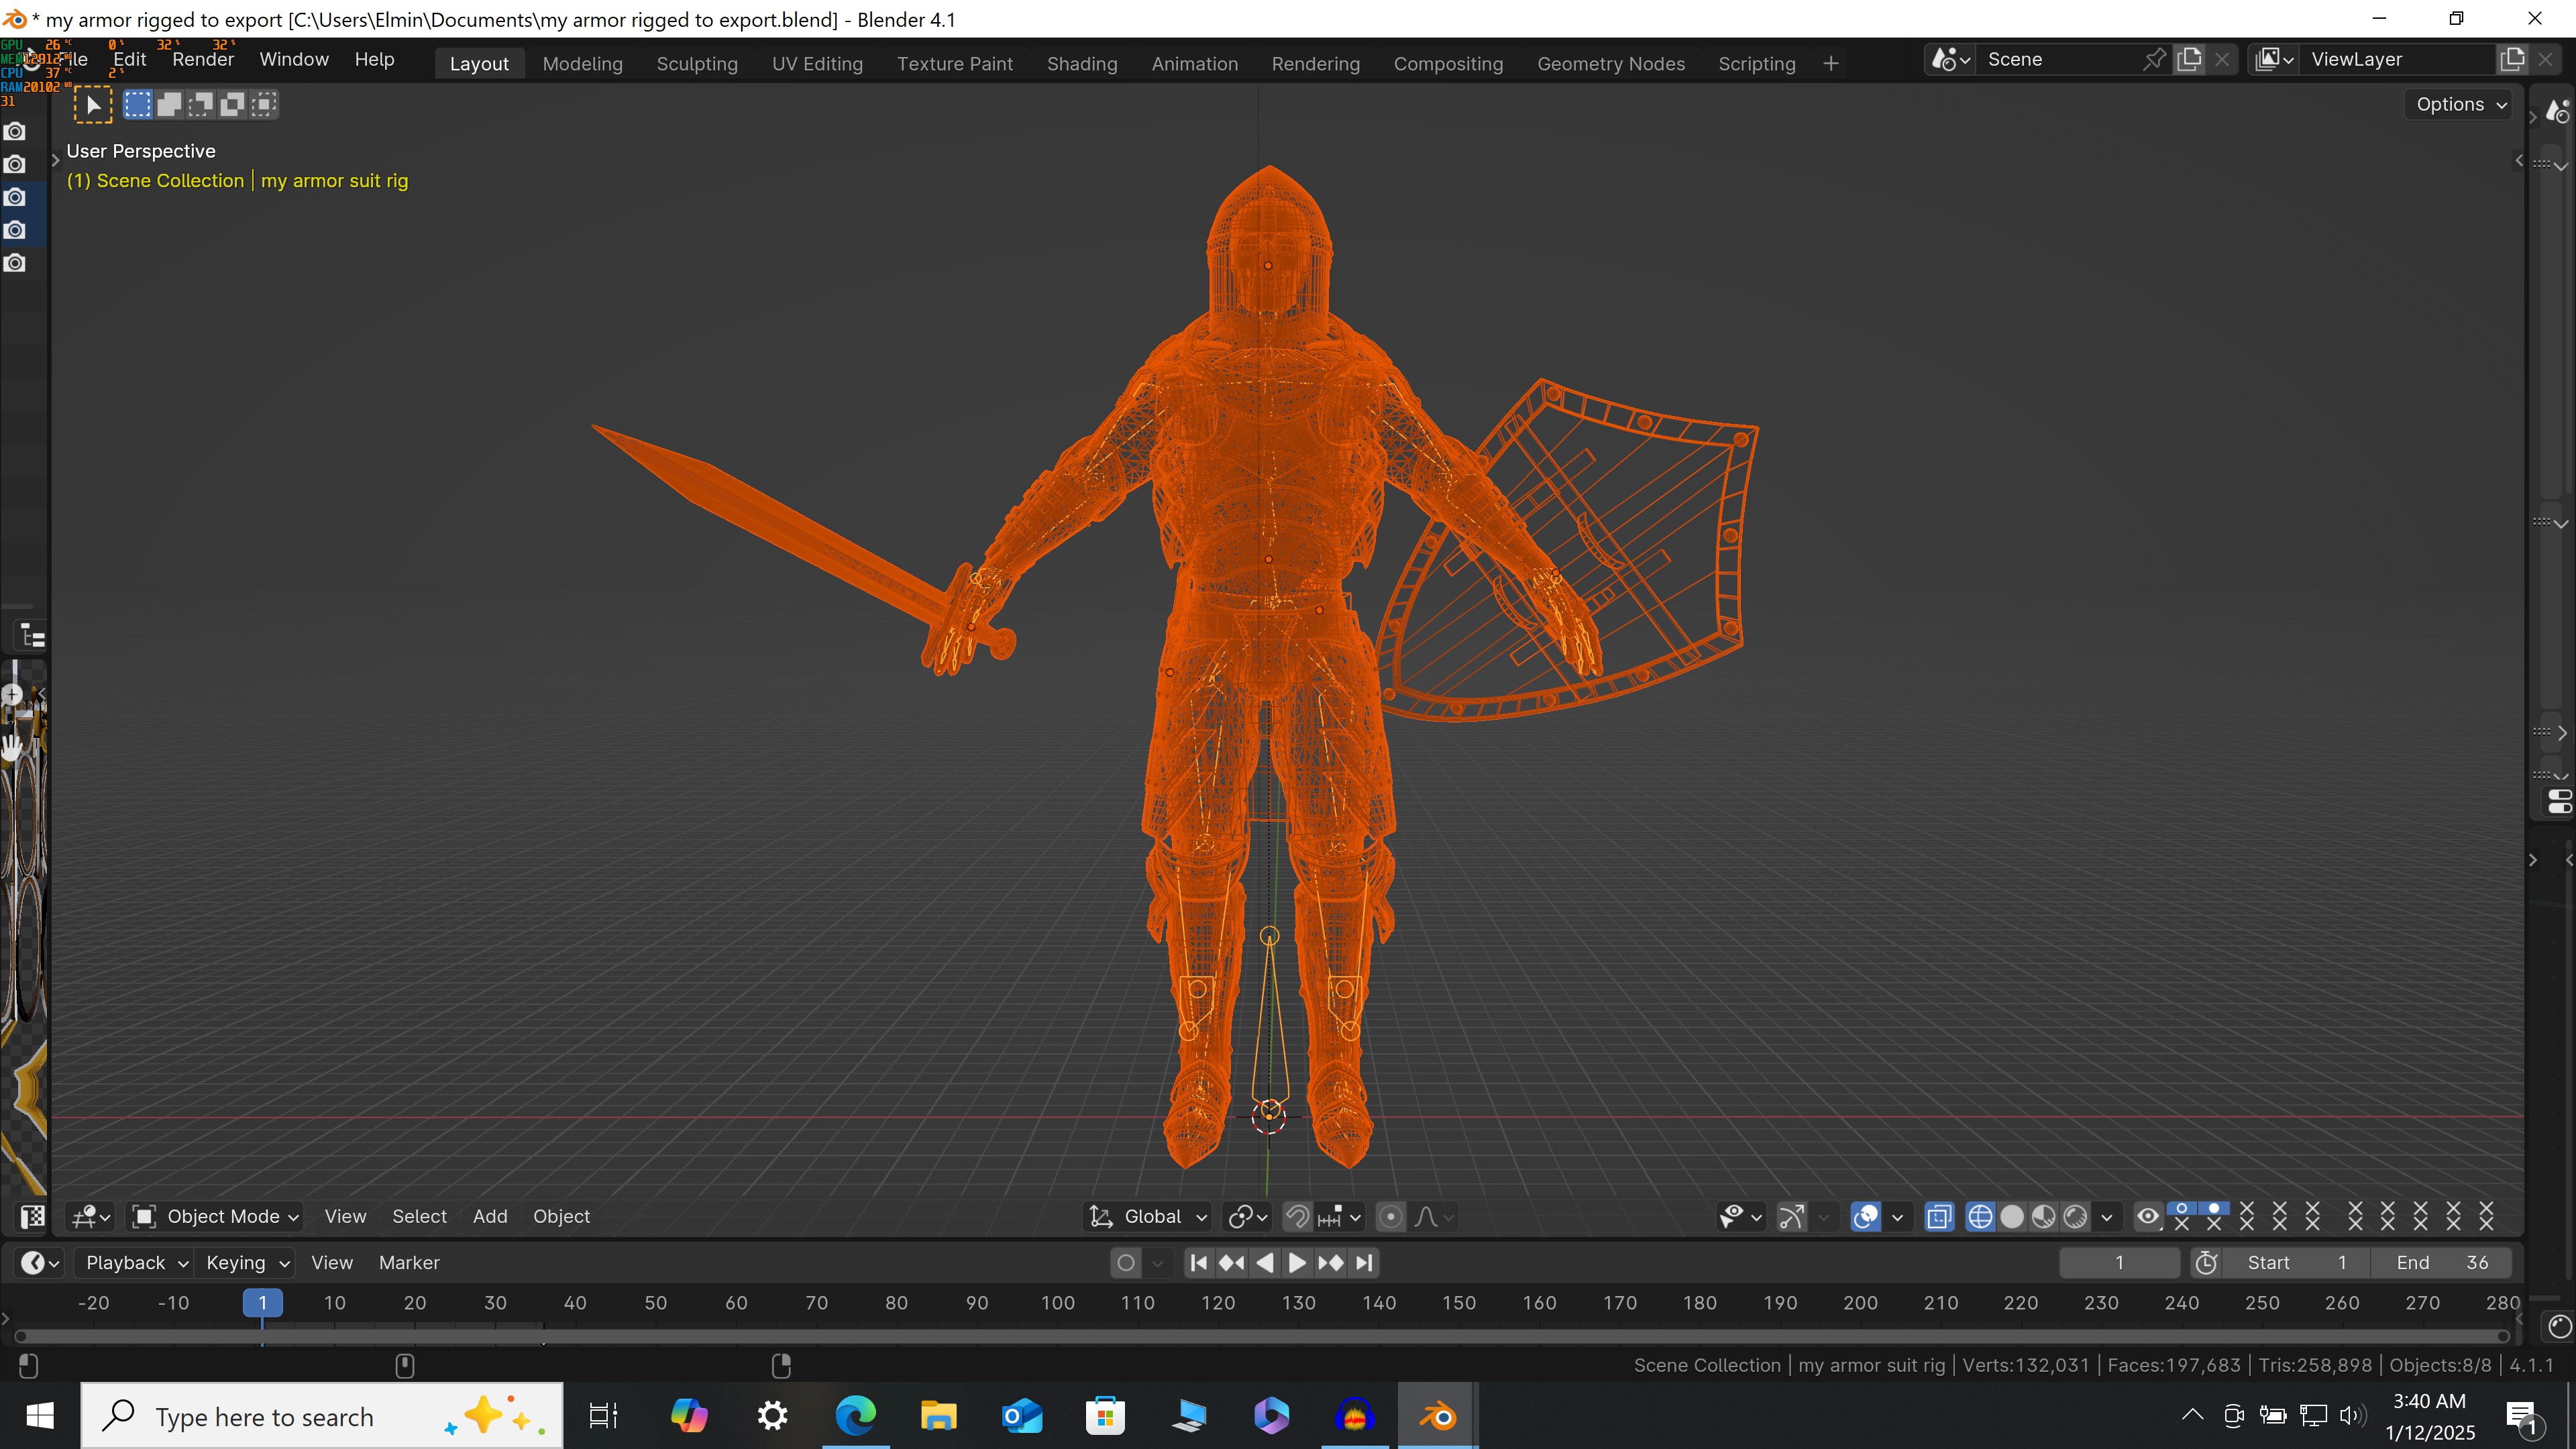Jump to previous keyframe
2576x1449 pixels.
[x=1232, y=1263]
